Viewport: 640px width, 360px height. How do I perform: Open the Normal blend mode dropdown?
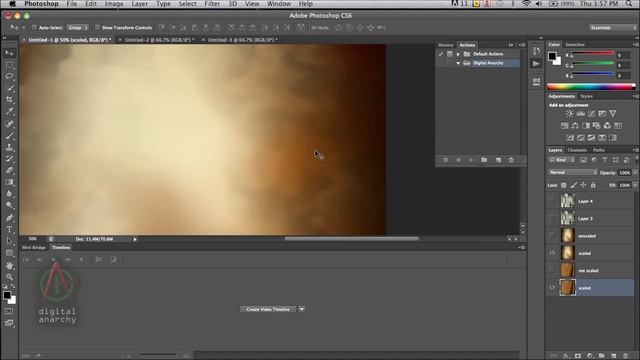click(573, 173)
